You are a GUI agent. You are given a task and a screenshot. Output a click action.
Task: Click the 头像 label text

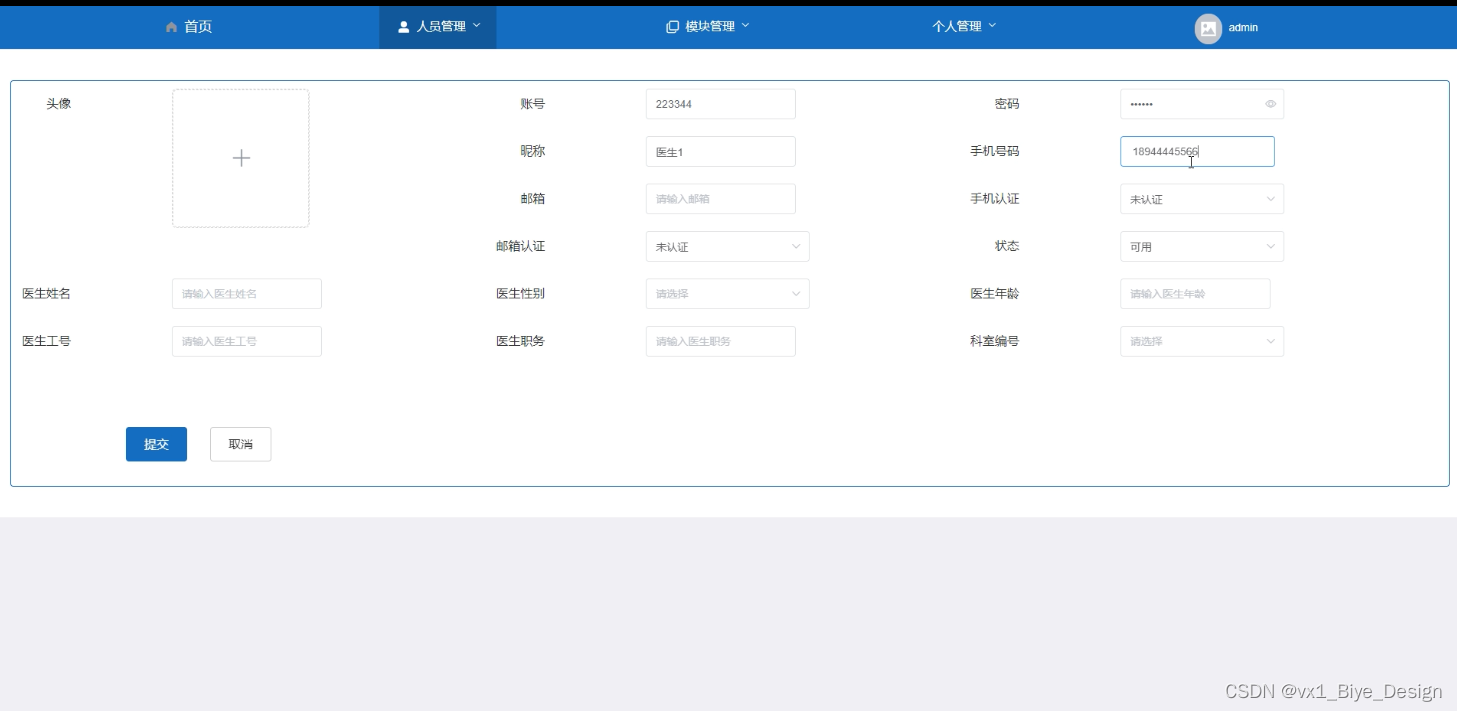pyautogui.click(x=58, y=104)
